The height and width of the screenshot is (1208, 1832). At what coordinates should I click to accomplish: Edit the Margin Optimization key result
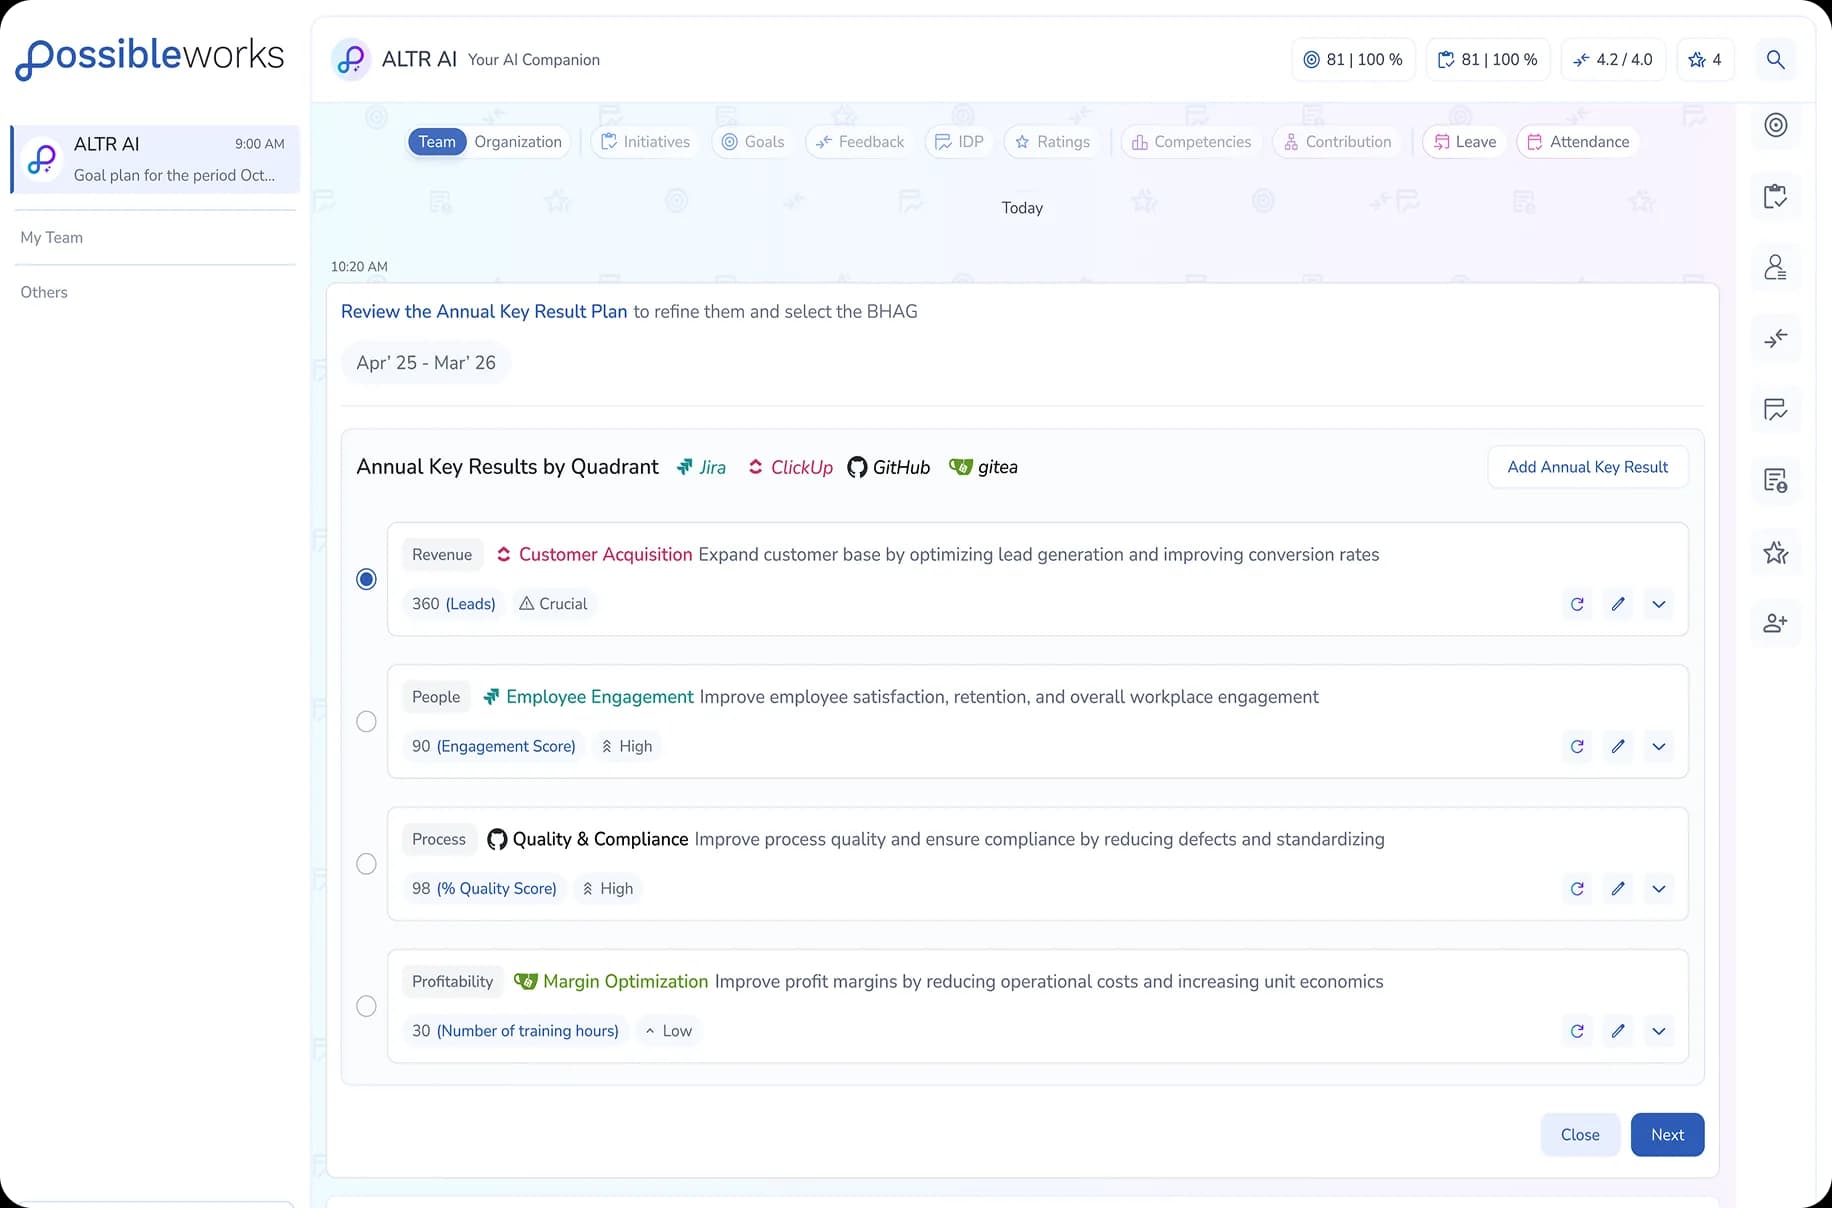point(1618,1031)
